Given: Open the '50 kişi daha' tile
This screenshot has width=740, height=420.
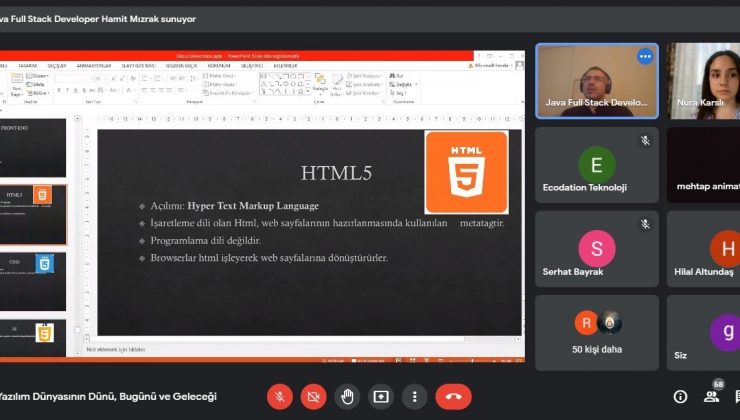Looking at the screenshot, I should (x=596, y=332).
